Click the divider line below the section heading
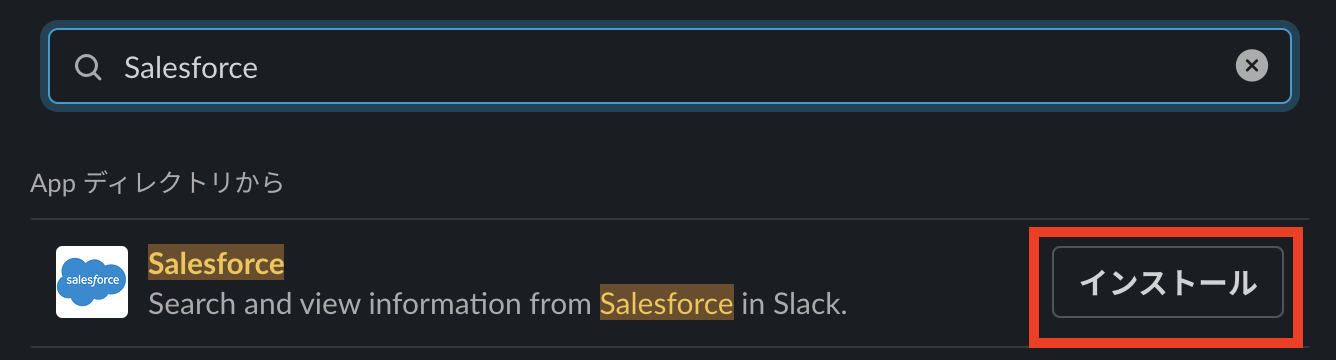Image resolution: width=1336 pixels, height=360 pixels. [669, 220]
